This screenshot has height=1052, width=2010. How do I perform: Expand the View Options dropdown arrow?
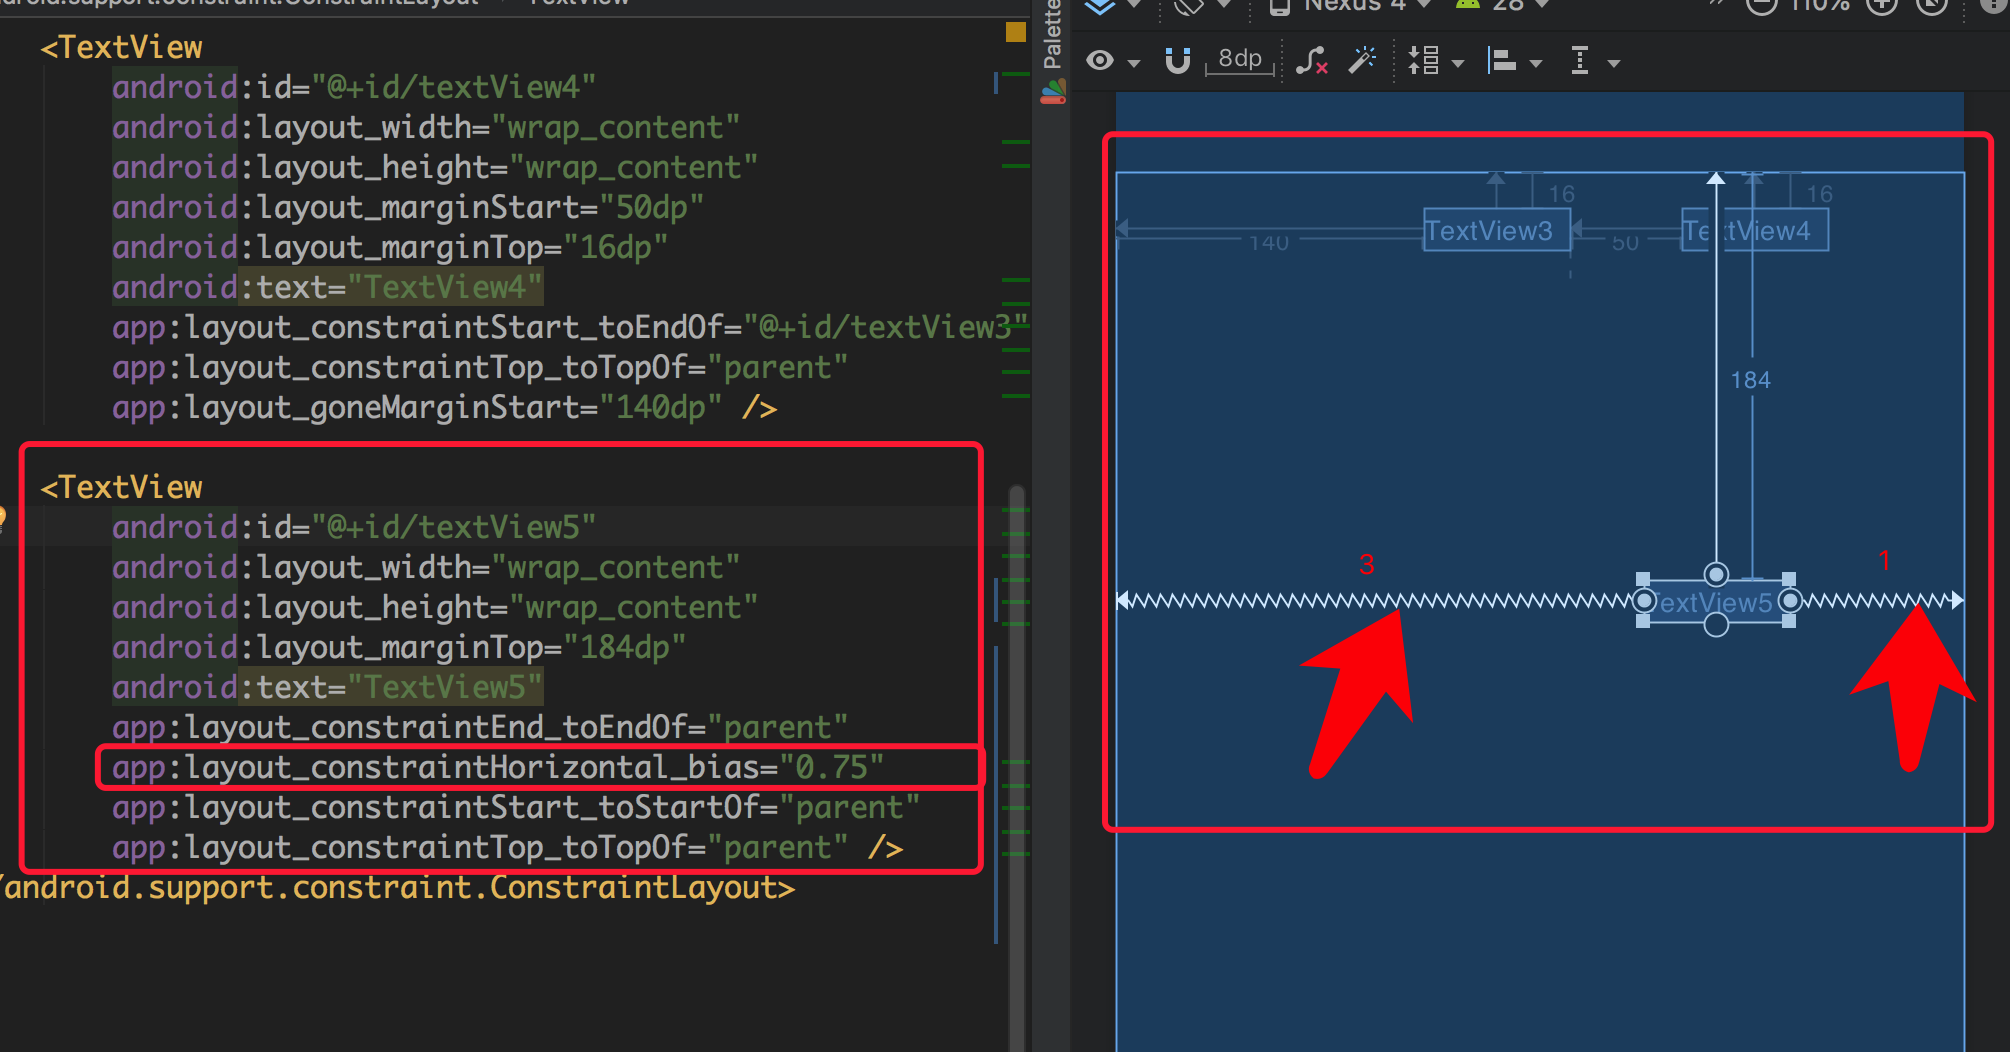coord(1133,63)
